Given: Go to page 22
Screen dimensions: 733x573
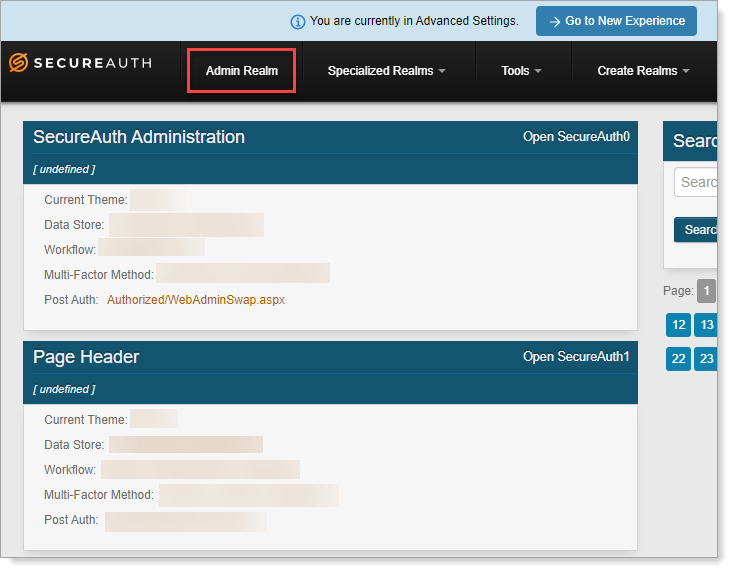Looking at the screenshot, I should [x=678, y=359].
